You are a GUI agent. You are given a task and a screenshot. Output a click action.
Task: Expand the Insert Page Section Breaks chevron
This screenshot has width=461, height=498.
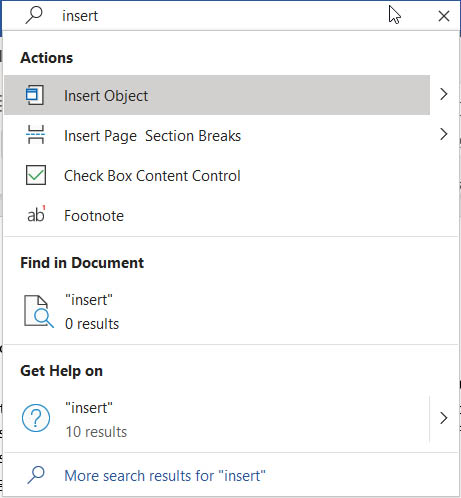pyautogui.click(x=444, y=135)
